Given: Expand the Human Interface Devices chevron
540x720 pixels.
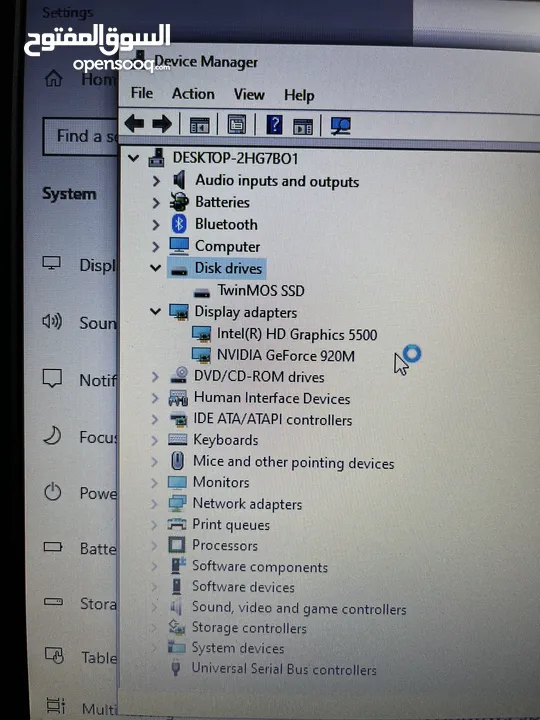Looking at the screenshot, I should 155,398.
